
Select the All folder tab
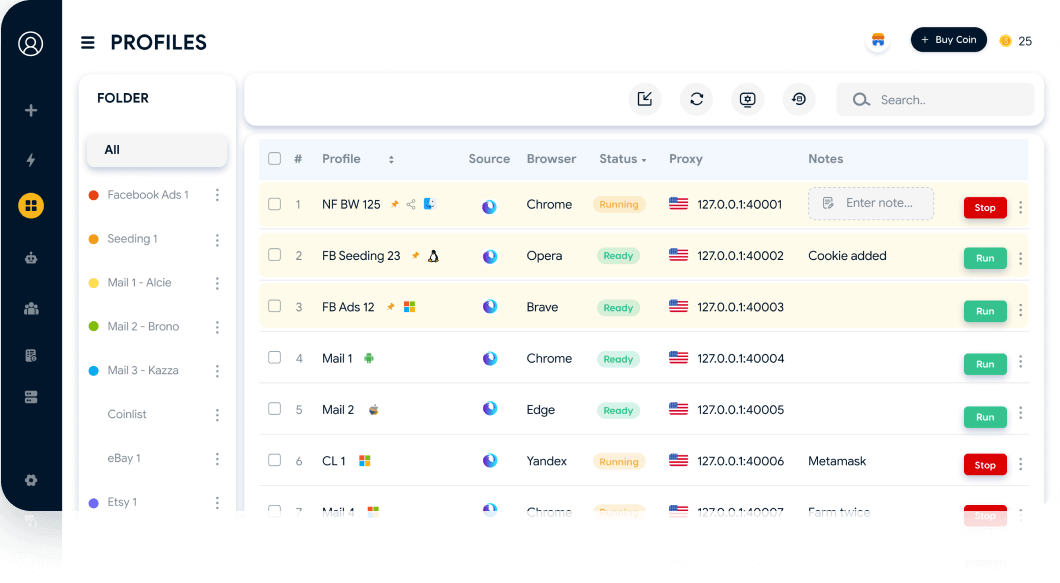(157, 150)
